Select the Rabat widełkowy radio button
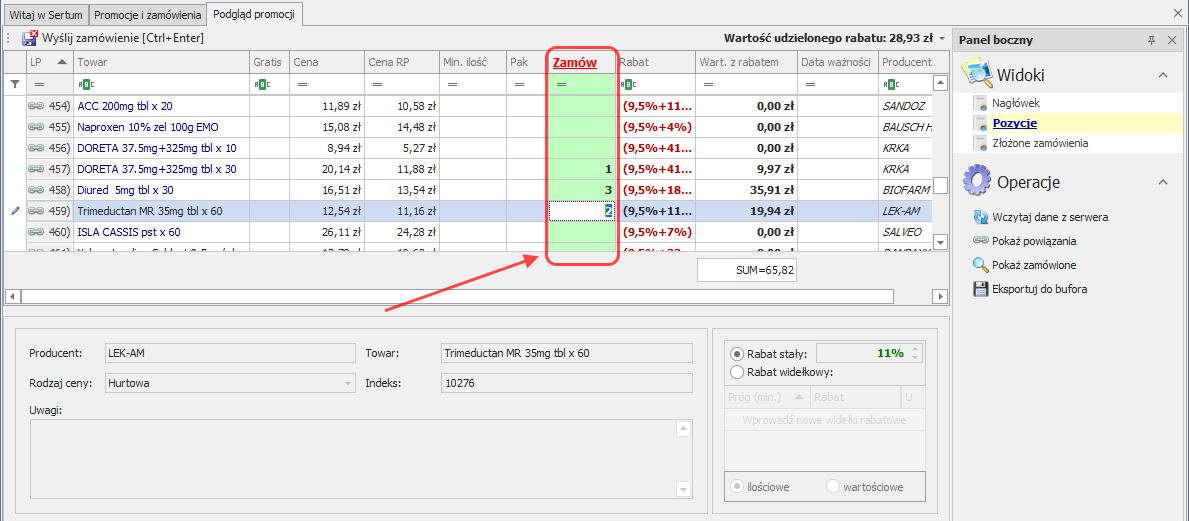The width and height of the screenshot is (1189, 521). coord(738,372)
